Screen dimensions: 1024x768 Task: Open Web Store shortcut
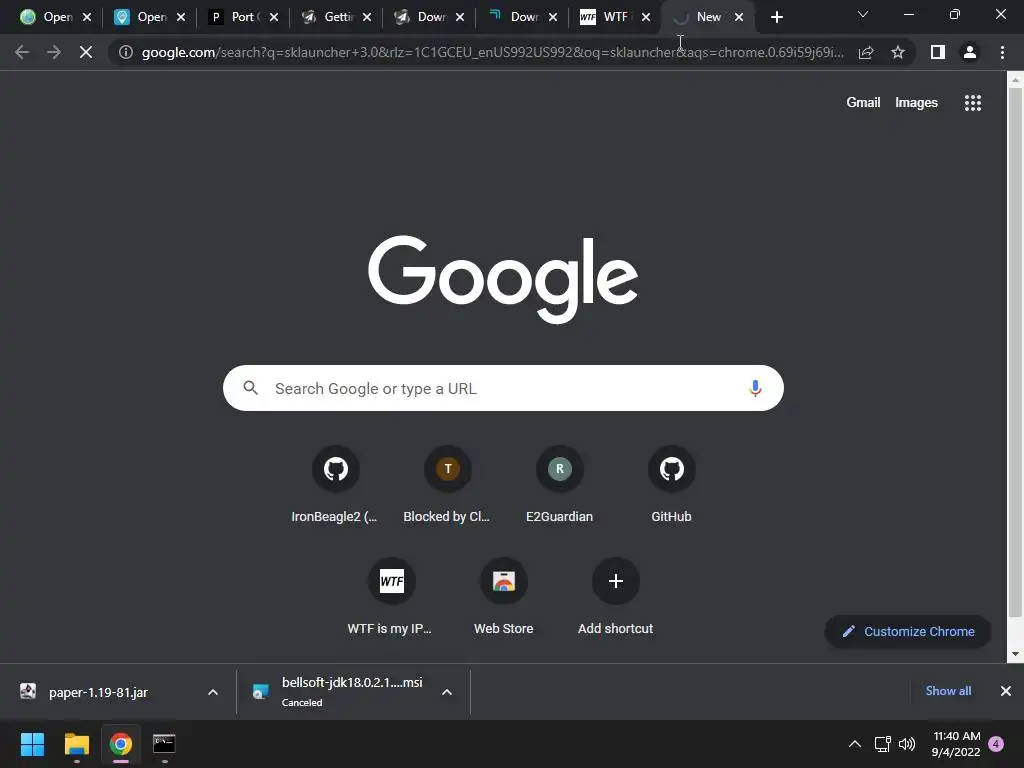[504, 597]
